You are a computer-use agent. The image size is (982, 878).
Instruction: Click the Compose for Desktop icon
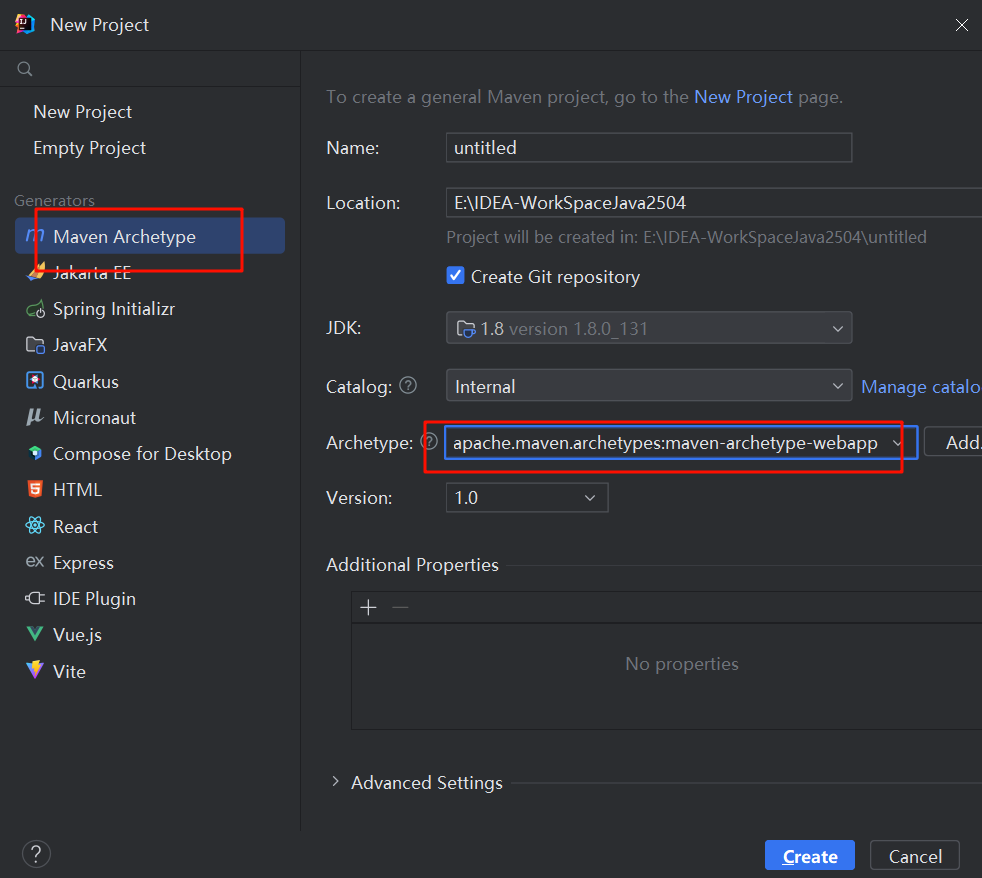pyautogui.click(x=36, y=453)
